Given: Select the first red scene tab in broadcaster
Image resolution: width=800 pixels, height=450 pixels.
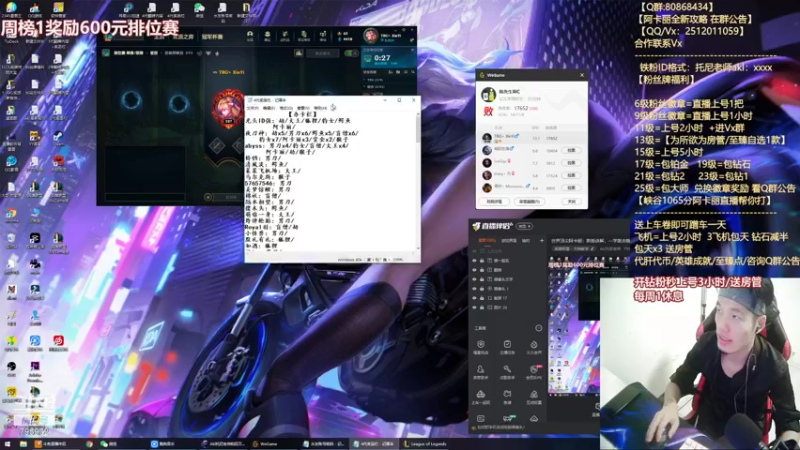Looking at the screenshot, I should (x=487, y=240).
